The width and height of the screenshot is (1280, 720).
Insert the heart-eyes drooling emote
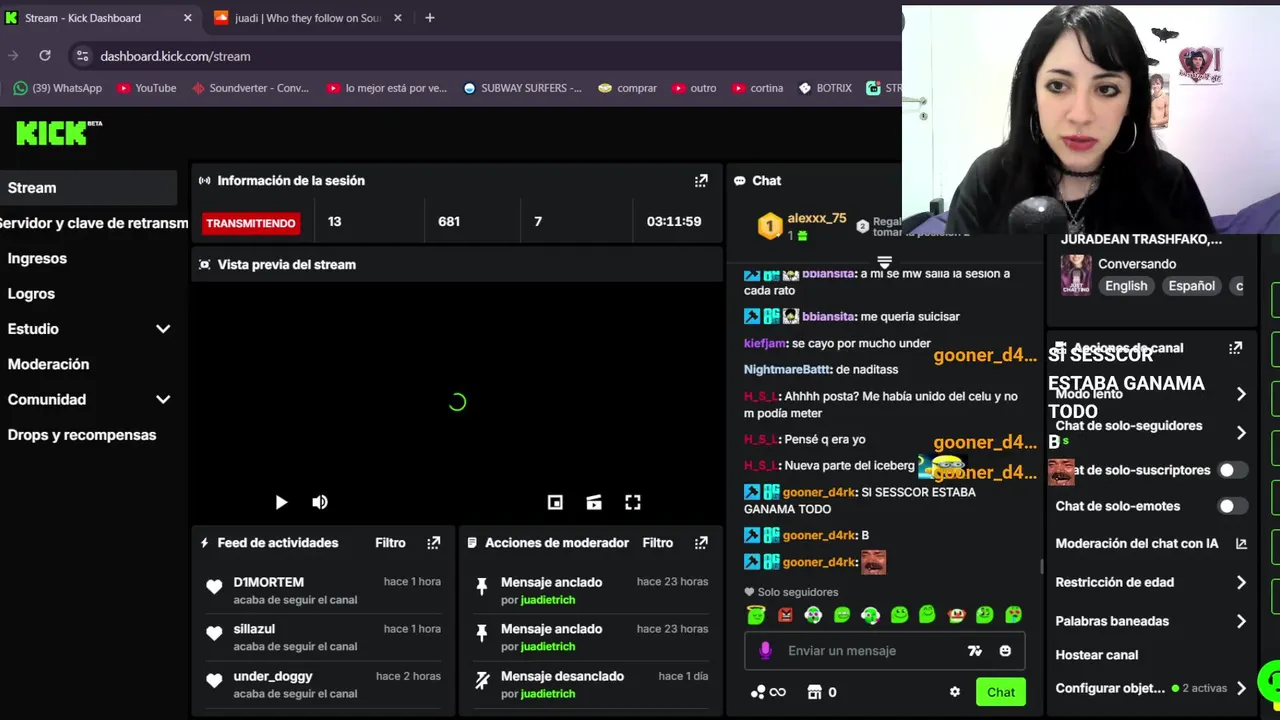tap(1014, 615)
